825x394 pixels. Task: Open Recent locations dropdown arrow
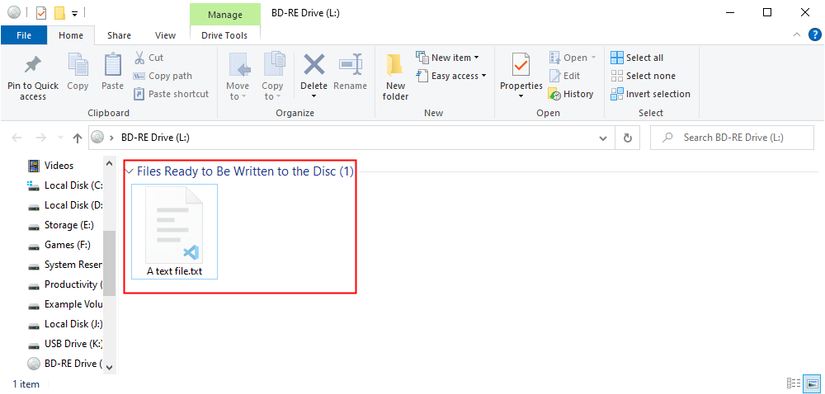point(61,138)
